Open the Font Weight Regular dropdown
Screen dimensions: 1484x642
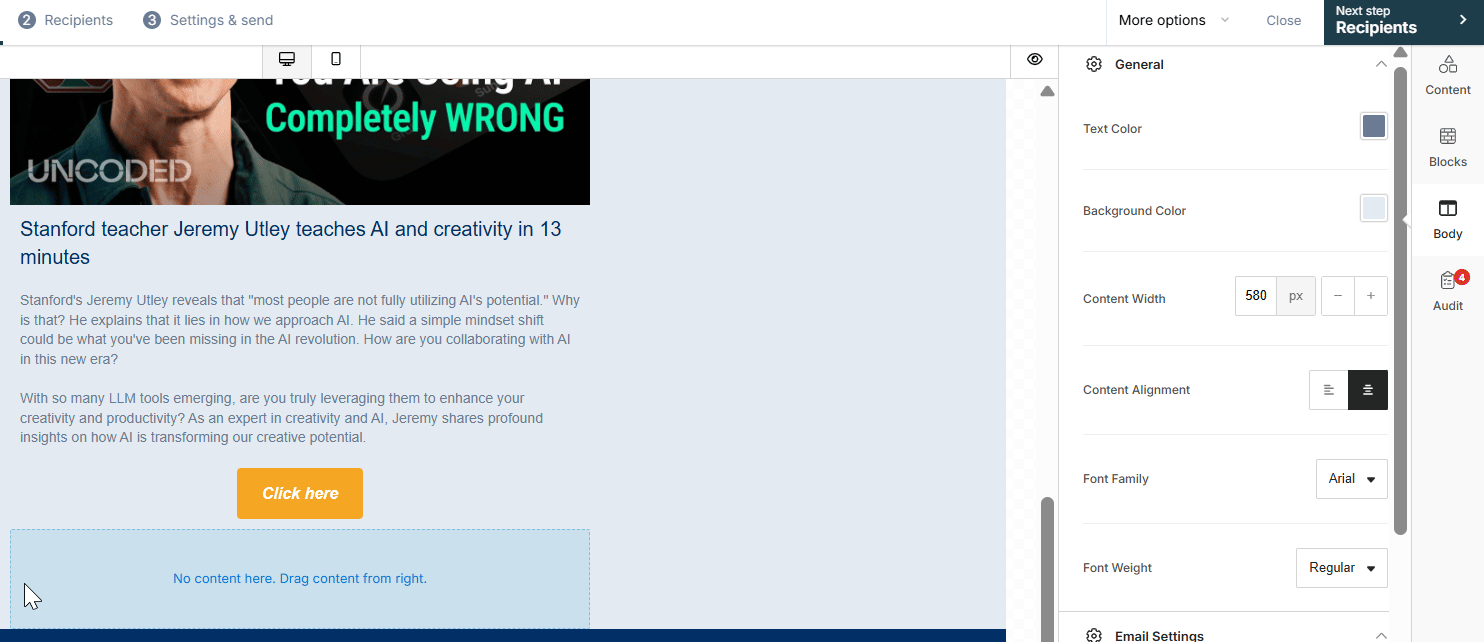1342,568
